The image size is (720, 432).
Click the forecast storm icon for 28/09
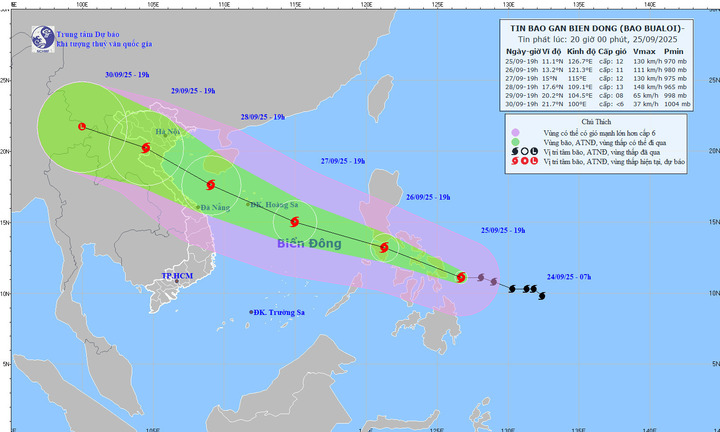(x=210, y=185)
